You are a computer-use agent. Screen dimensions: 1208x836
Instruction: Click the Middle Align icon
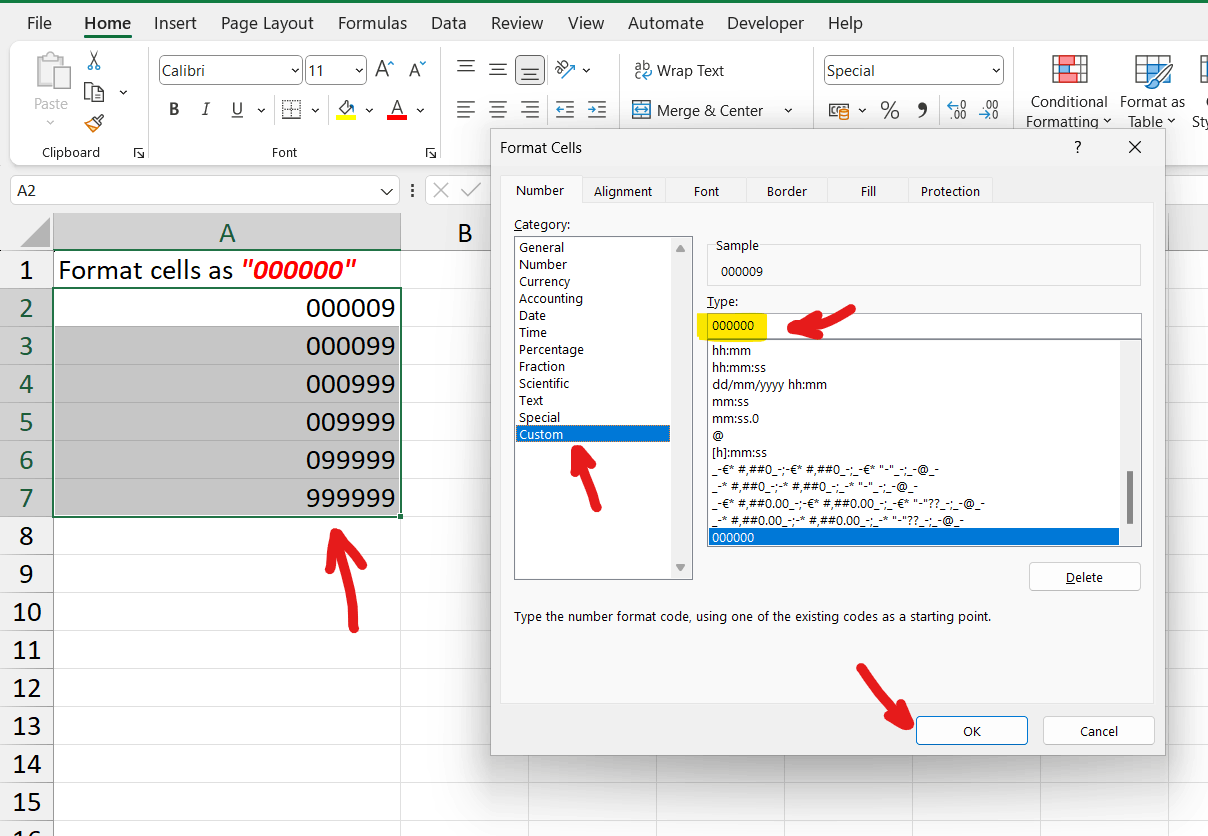pos(498,69)
